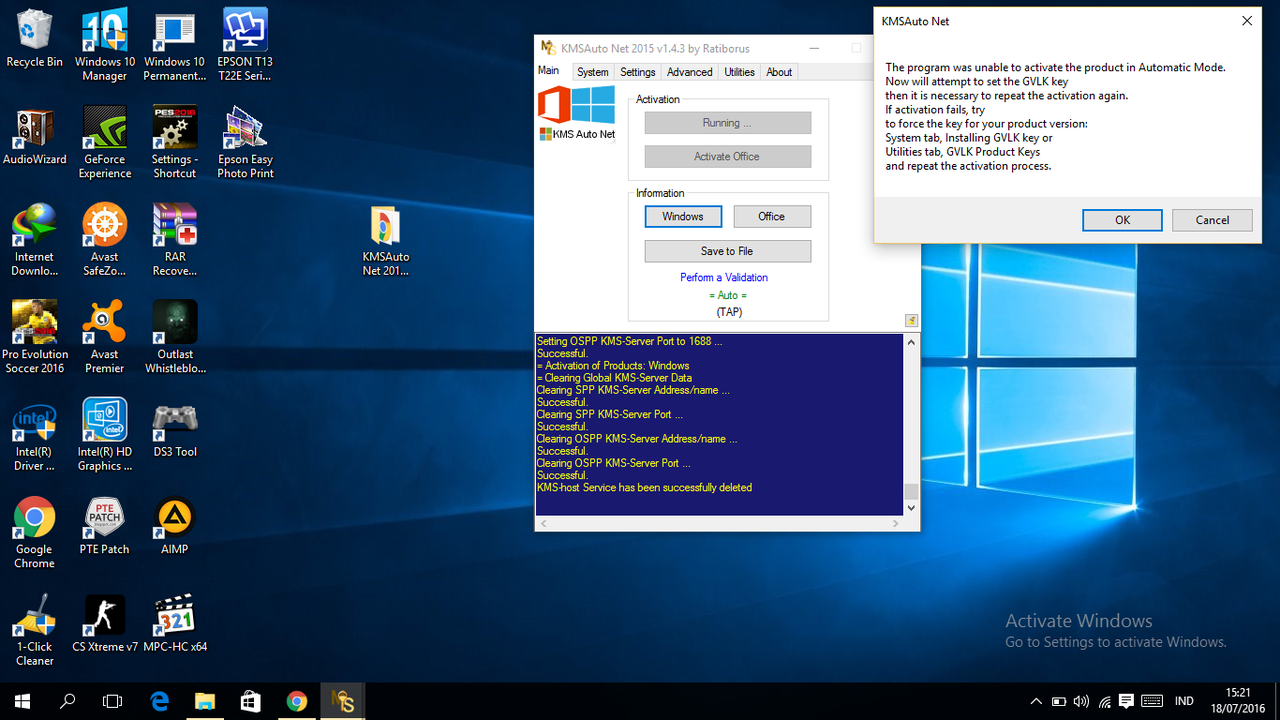
Task: Open File Explorer from taskbar
Action: coord(205,702)
